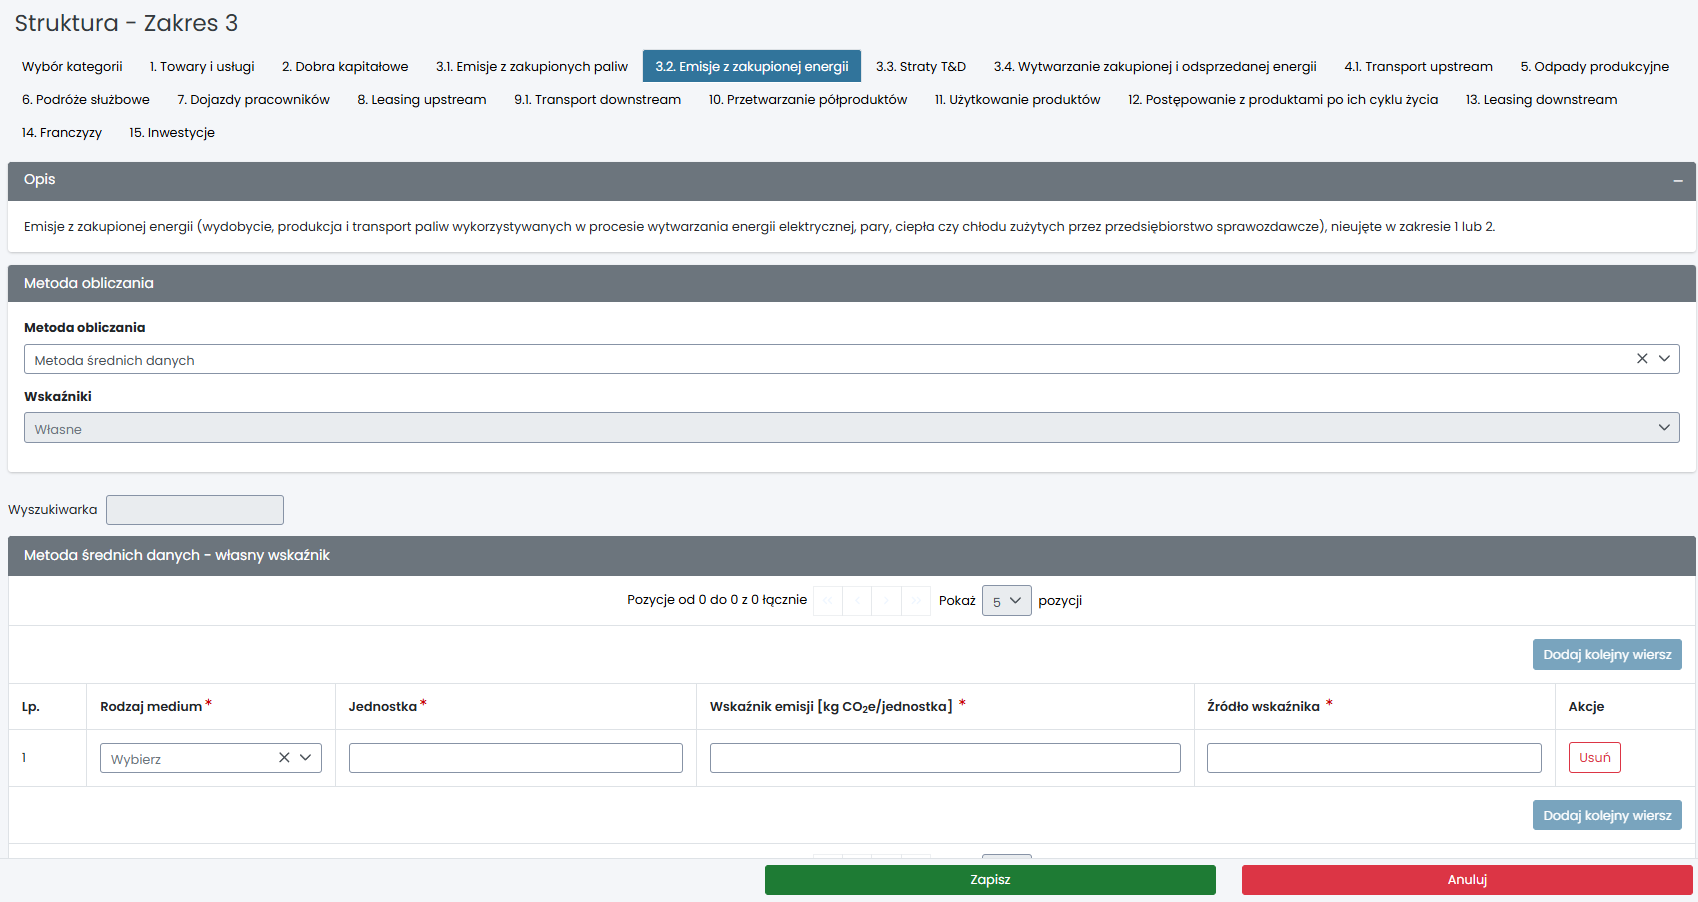
Task: Switch to the 3.3. Straty T&D tab
Action: click(x=920, y=67)
